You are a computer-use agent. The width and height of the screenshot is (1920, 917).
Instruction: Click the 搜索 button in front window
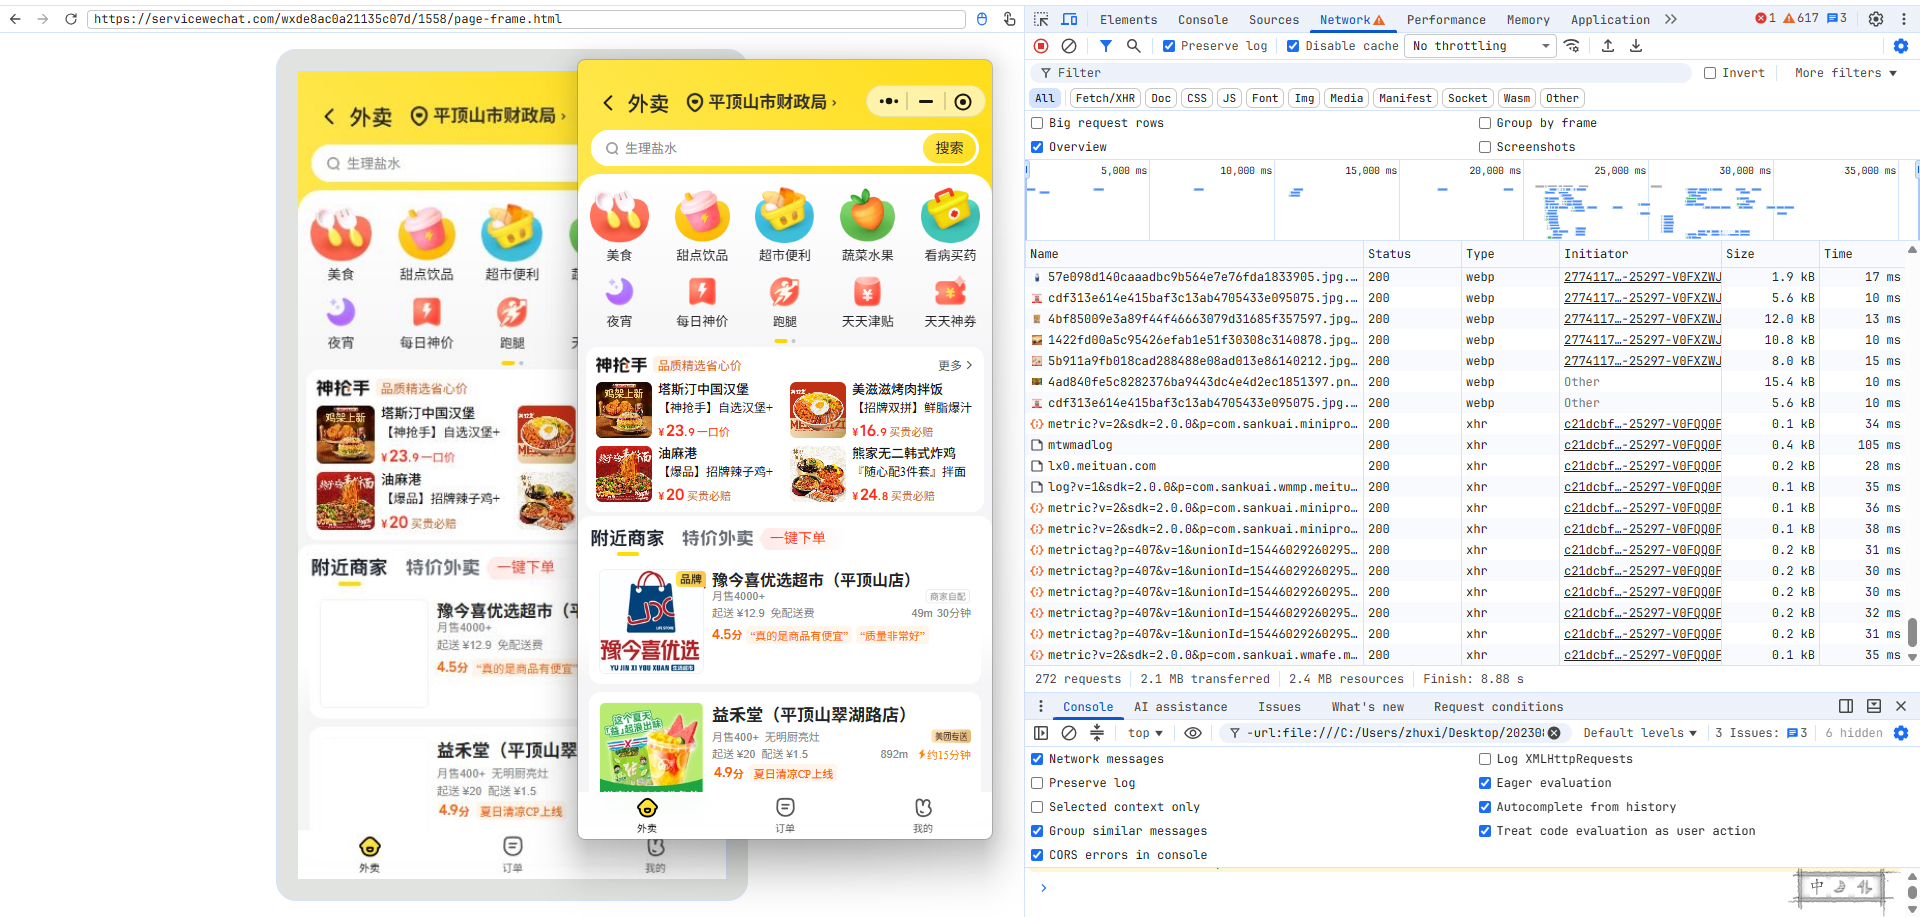(x=949, y=148)
